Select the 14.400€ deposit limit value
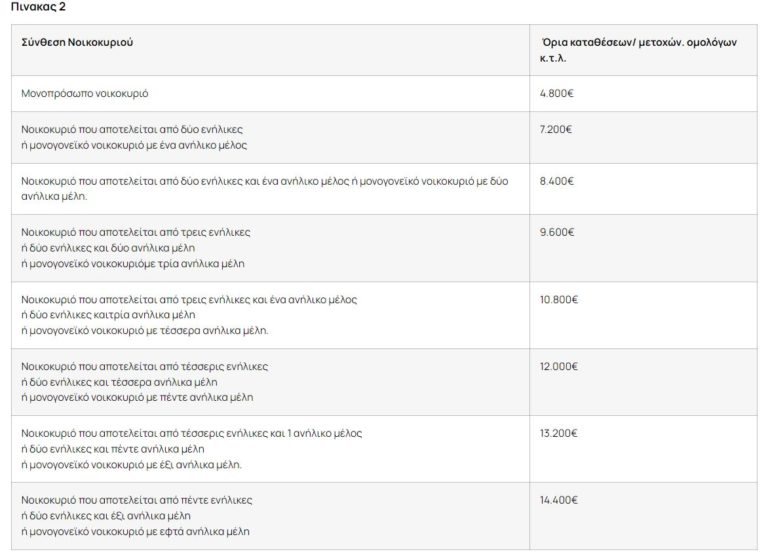 [559, 499]
